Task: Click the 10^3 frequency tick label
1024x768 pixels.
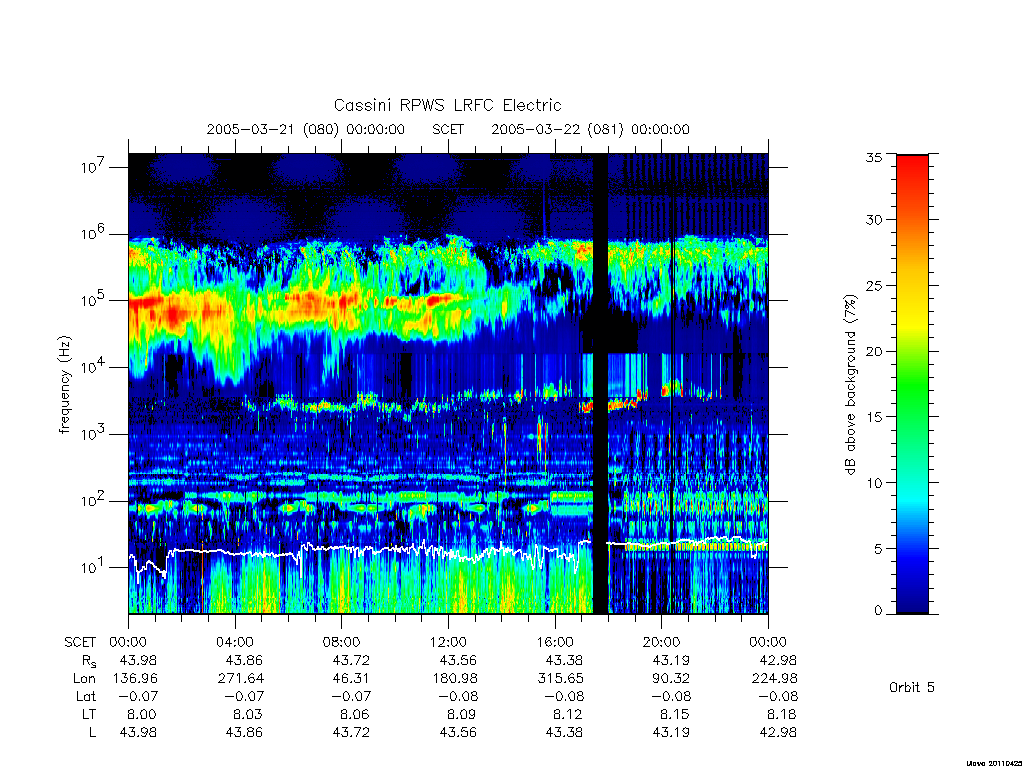Action: [x=94, y=434]
